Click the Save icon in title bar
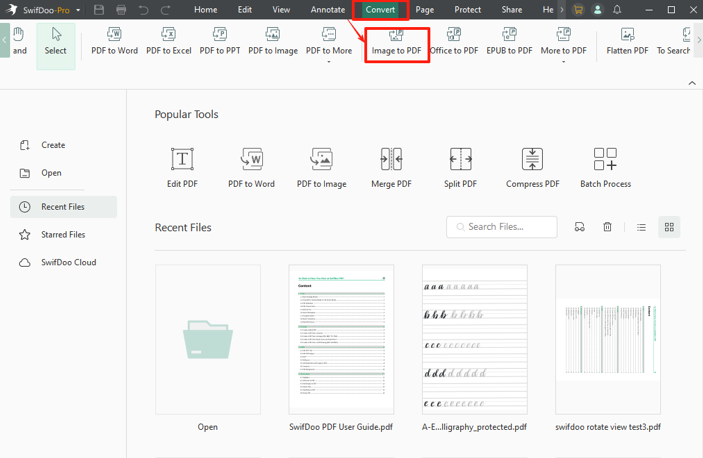 tap(99, 9)
